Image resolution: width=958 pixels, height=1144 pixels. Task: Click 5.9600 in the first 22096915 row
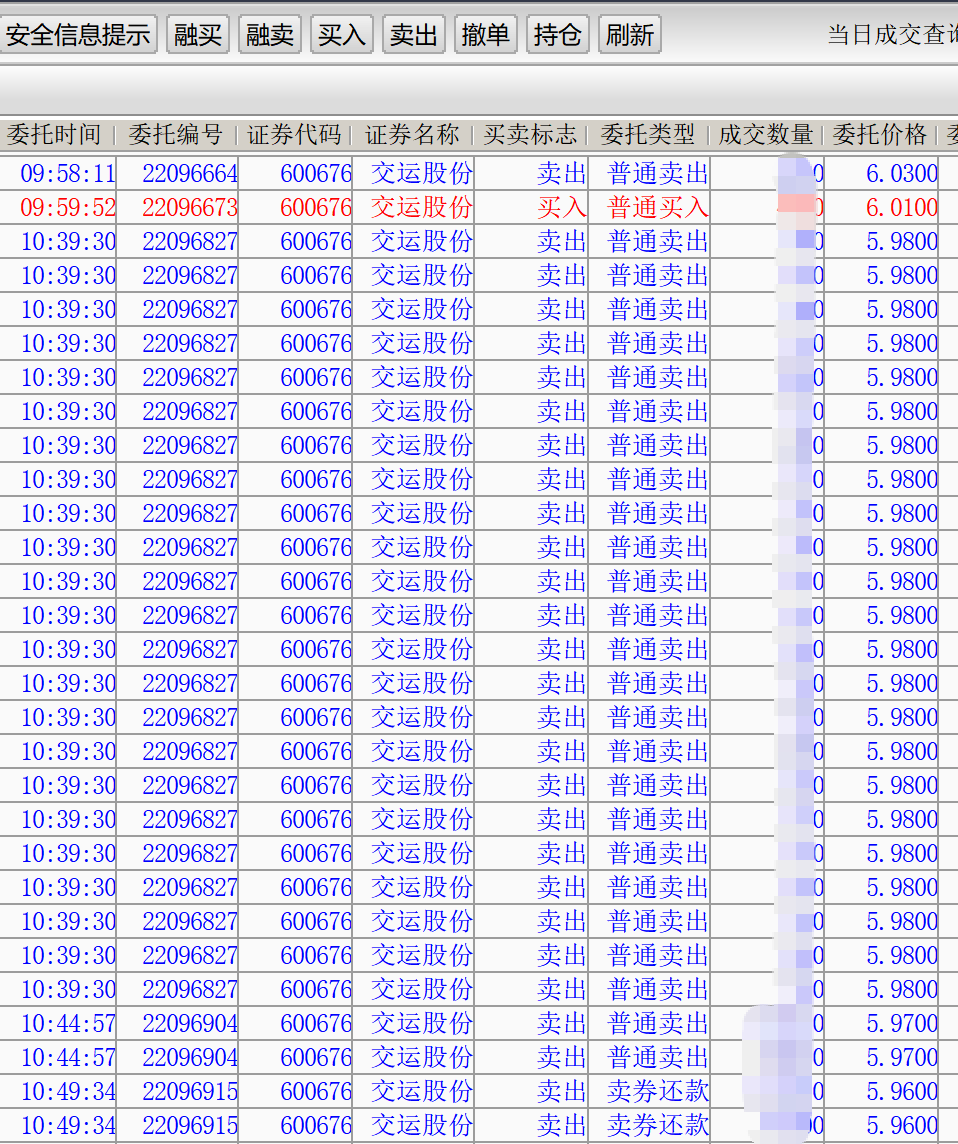[902, 1091]
